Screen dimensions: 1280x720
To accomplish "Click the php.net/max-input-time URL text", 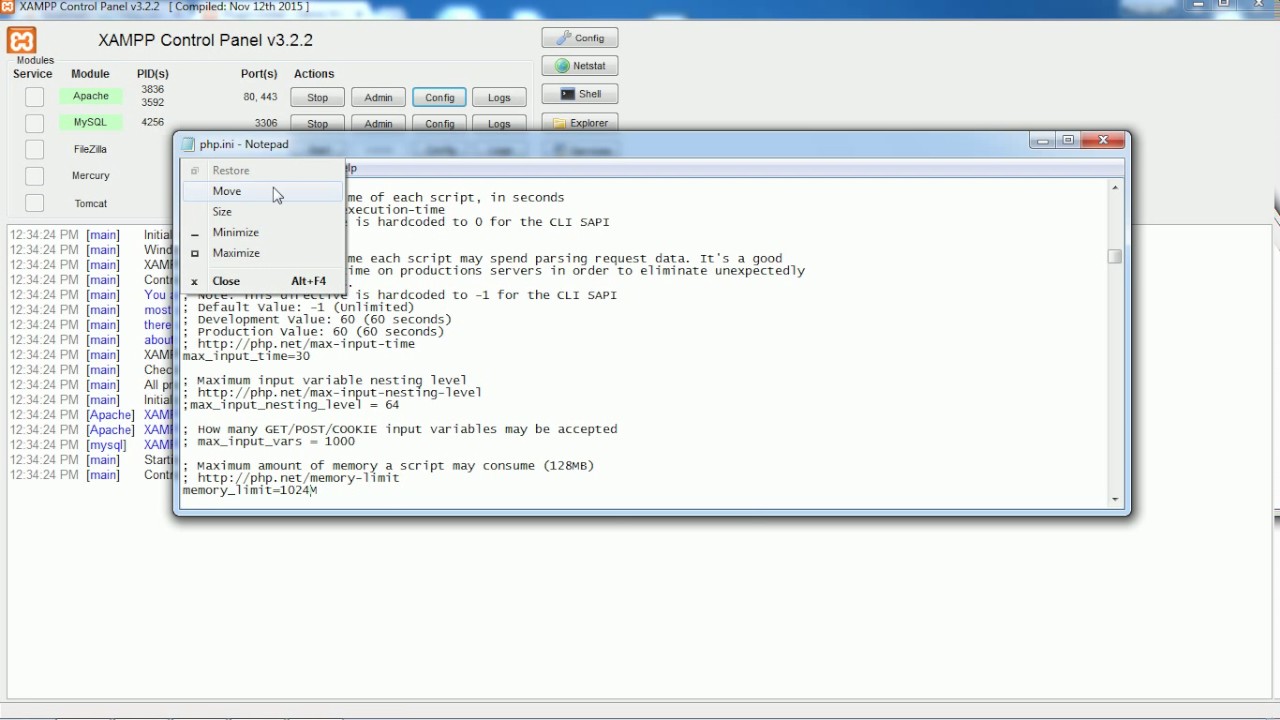I will pos(306,344).
